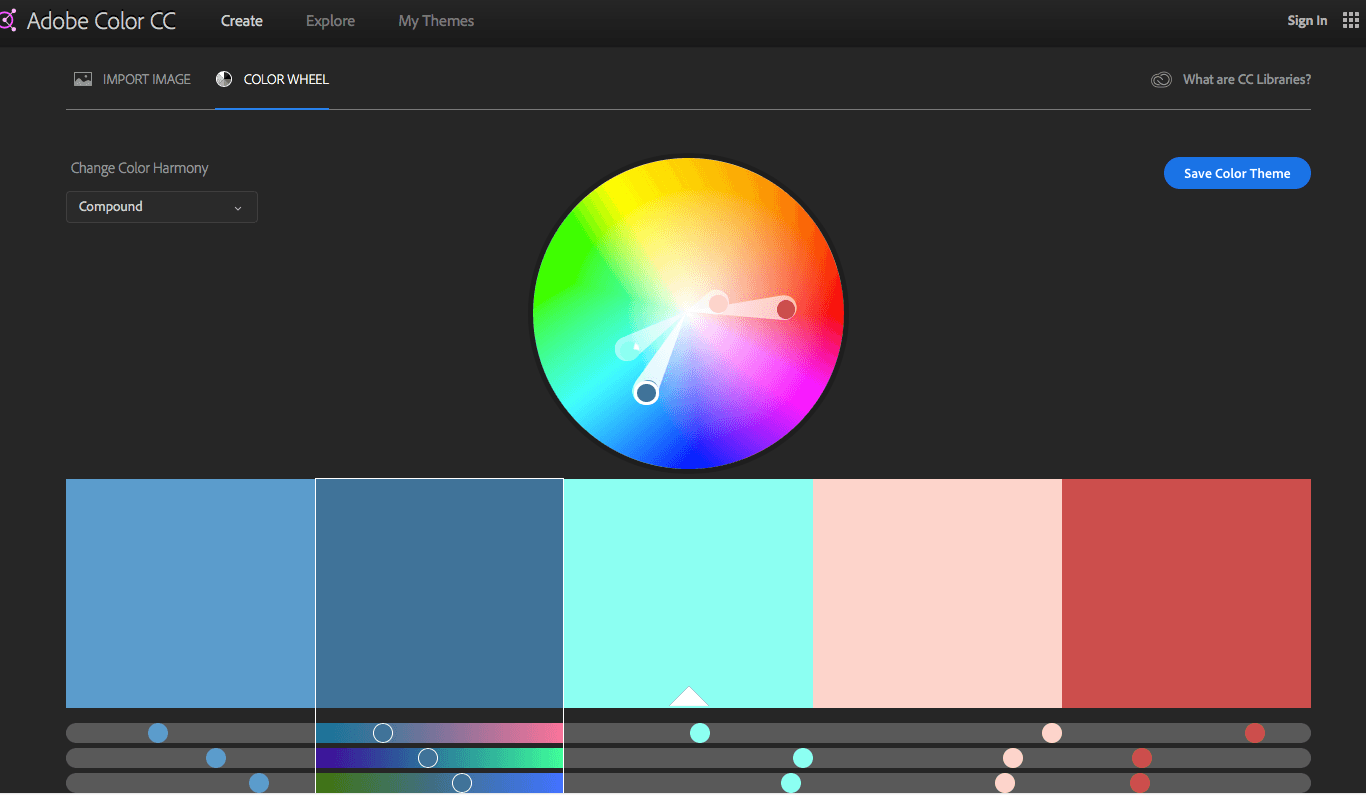Switch to the Explore tab
Viewport: 1366px width, 795px height.
pos(330,21)
